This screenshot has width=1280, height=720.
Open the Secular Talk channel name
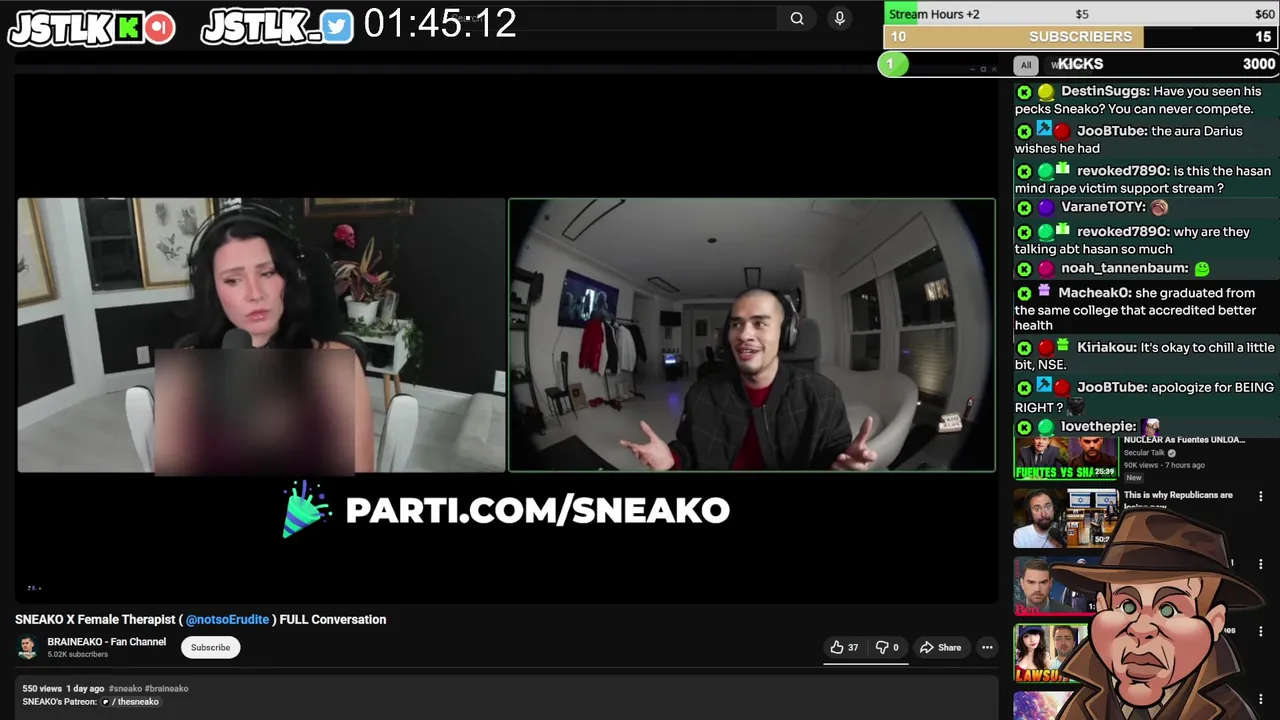(1144, 453)
